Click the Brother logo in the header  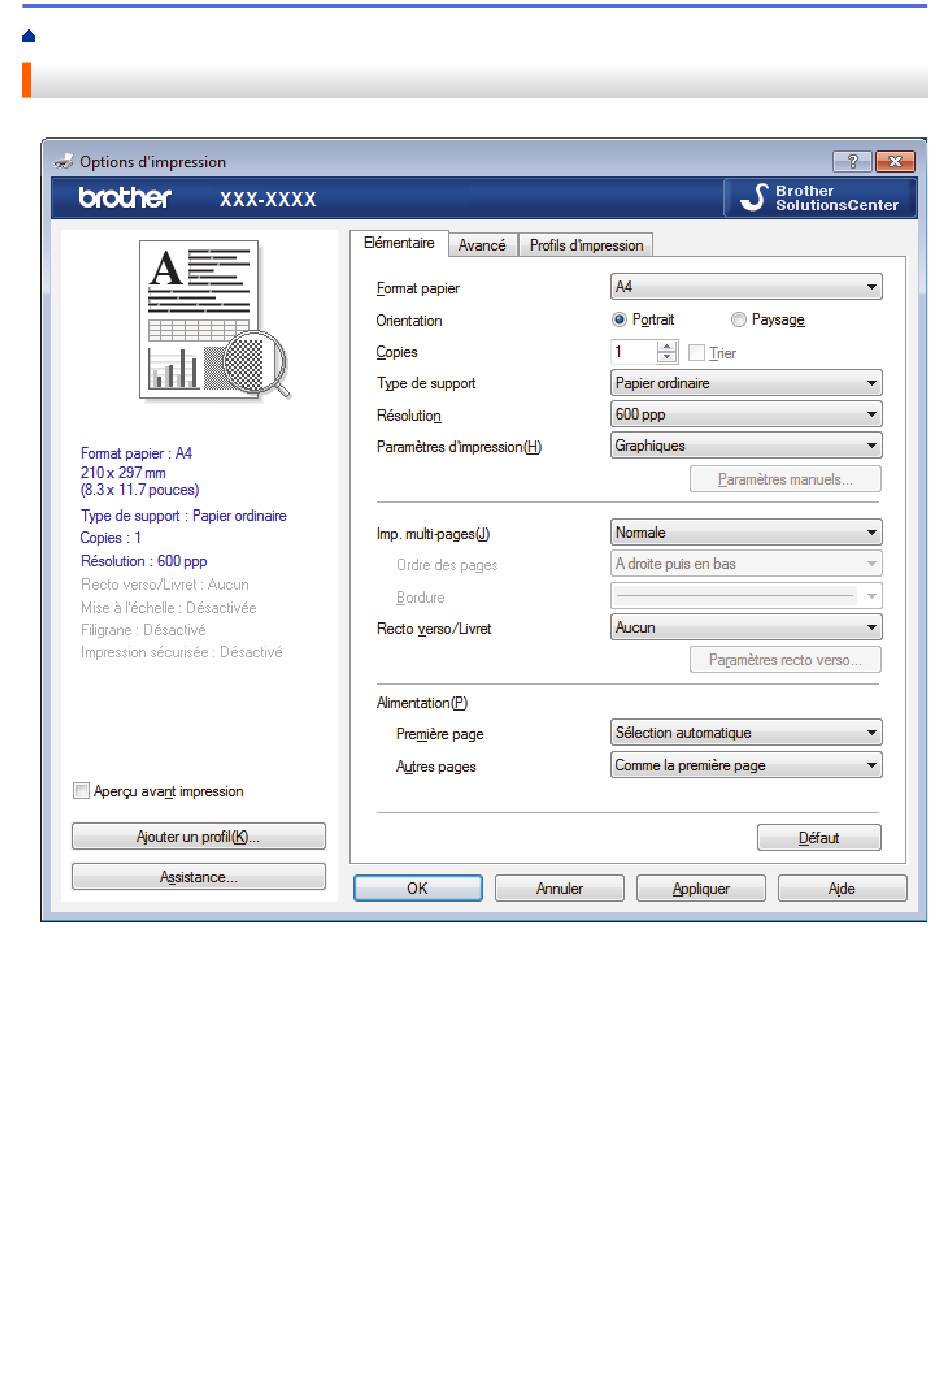tap(125, 198)
